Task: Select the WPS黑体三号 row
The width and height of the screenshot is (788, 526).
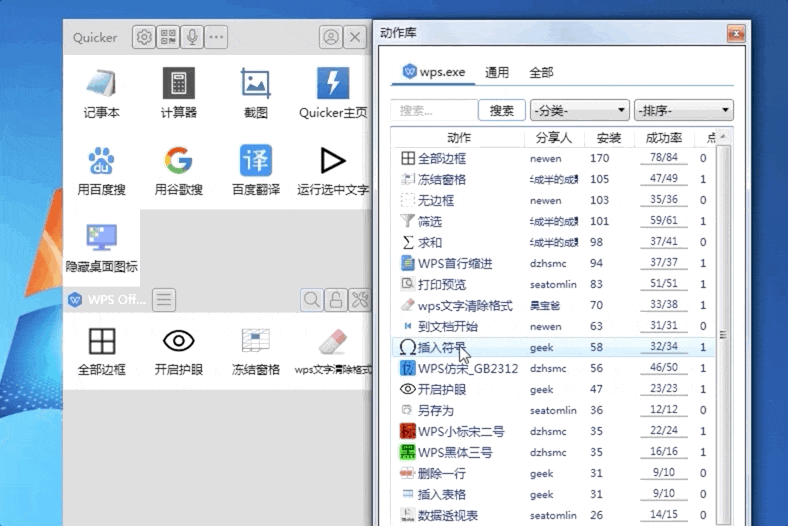Action: [553, 452]
